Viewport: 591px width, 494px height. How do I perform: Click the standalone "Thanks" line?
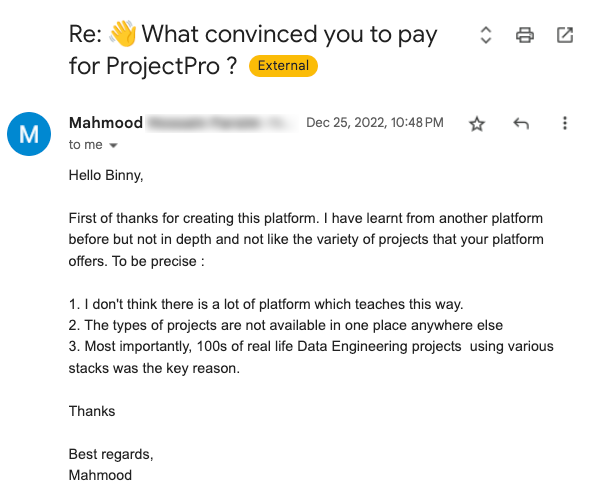(92, 411)
